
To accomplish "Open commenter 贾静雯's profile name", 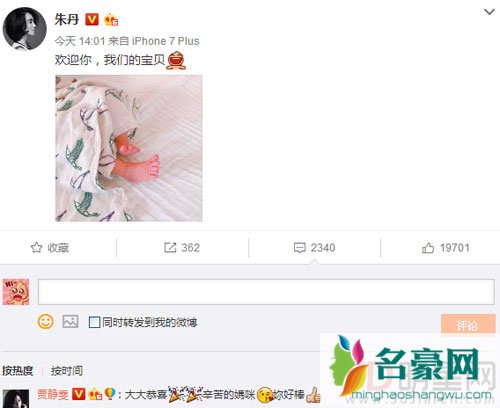I will coord(53,395).
